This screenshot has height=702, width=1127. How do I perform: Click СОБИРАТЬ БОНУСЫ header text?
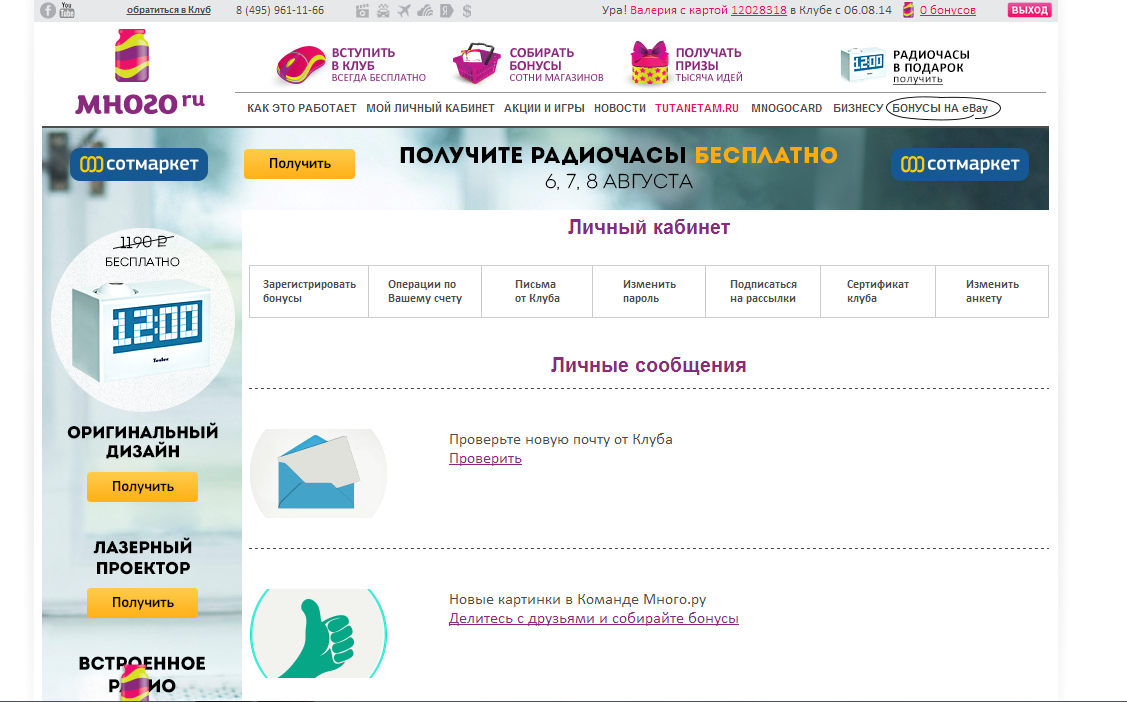pos(541,59)
